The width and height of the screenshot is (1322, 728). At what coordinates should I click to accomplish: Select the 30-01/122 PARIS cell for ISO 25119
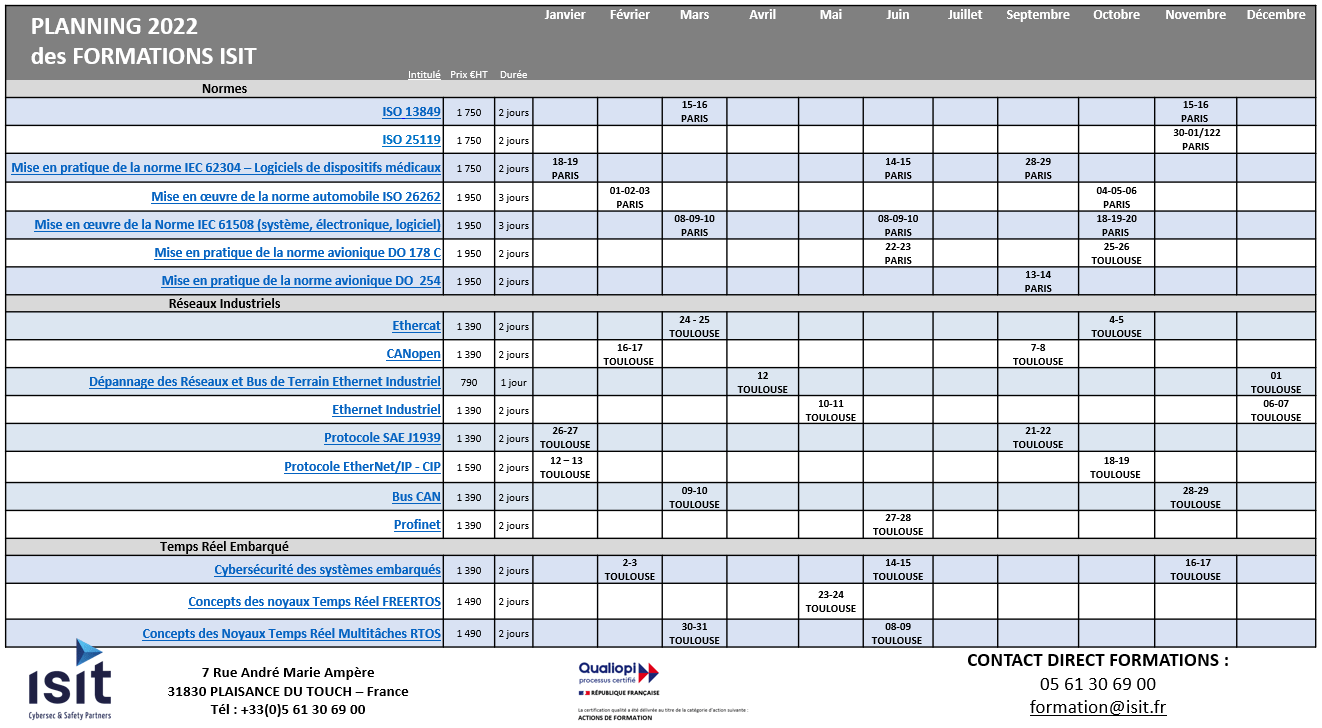1195,139
